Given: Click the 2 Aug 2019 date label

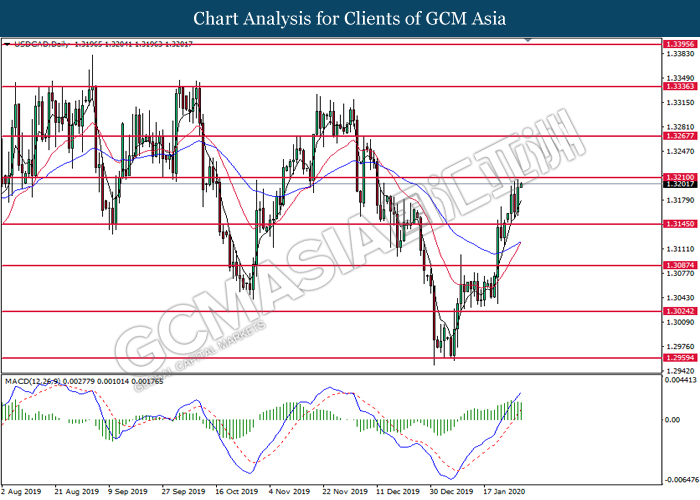Looking at the screenshot, I should [21, 492].
